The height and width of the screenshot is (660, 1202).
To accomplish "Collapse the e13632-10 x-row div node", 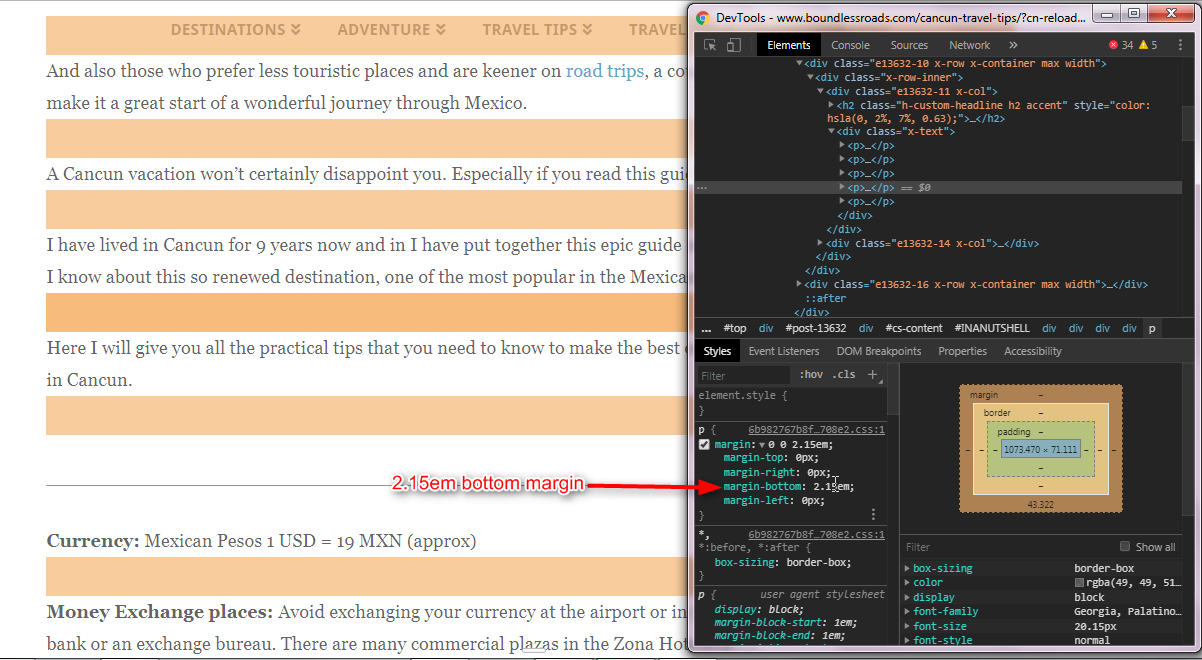I will click(799, 63).
